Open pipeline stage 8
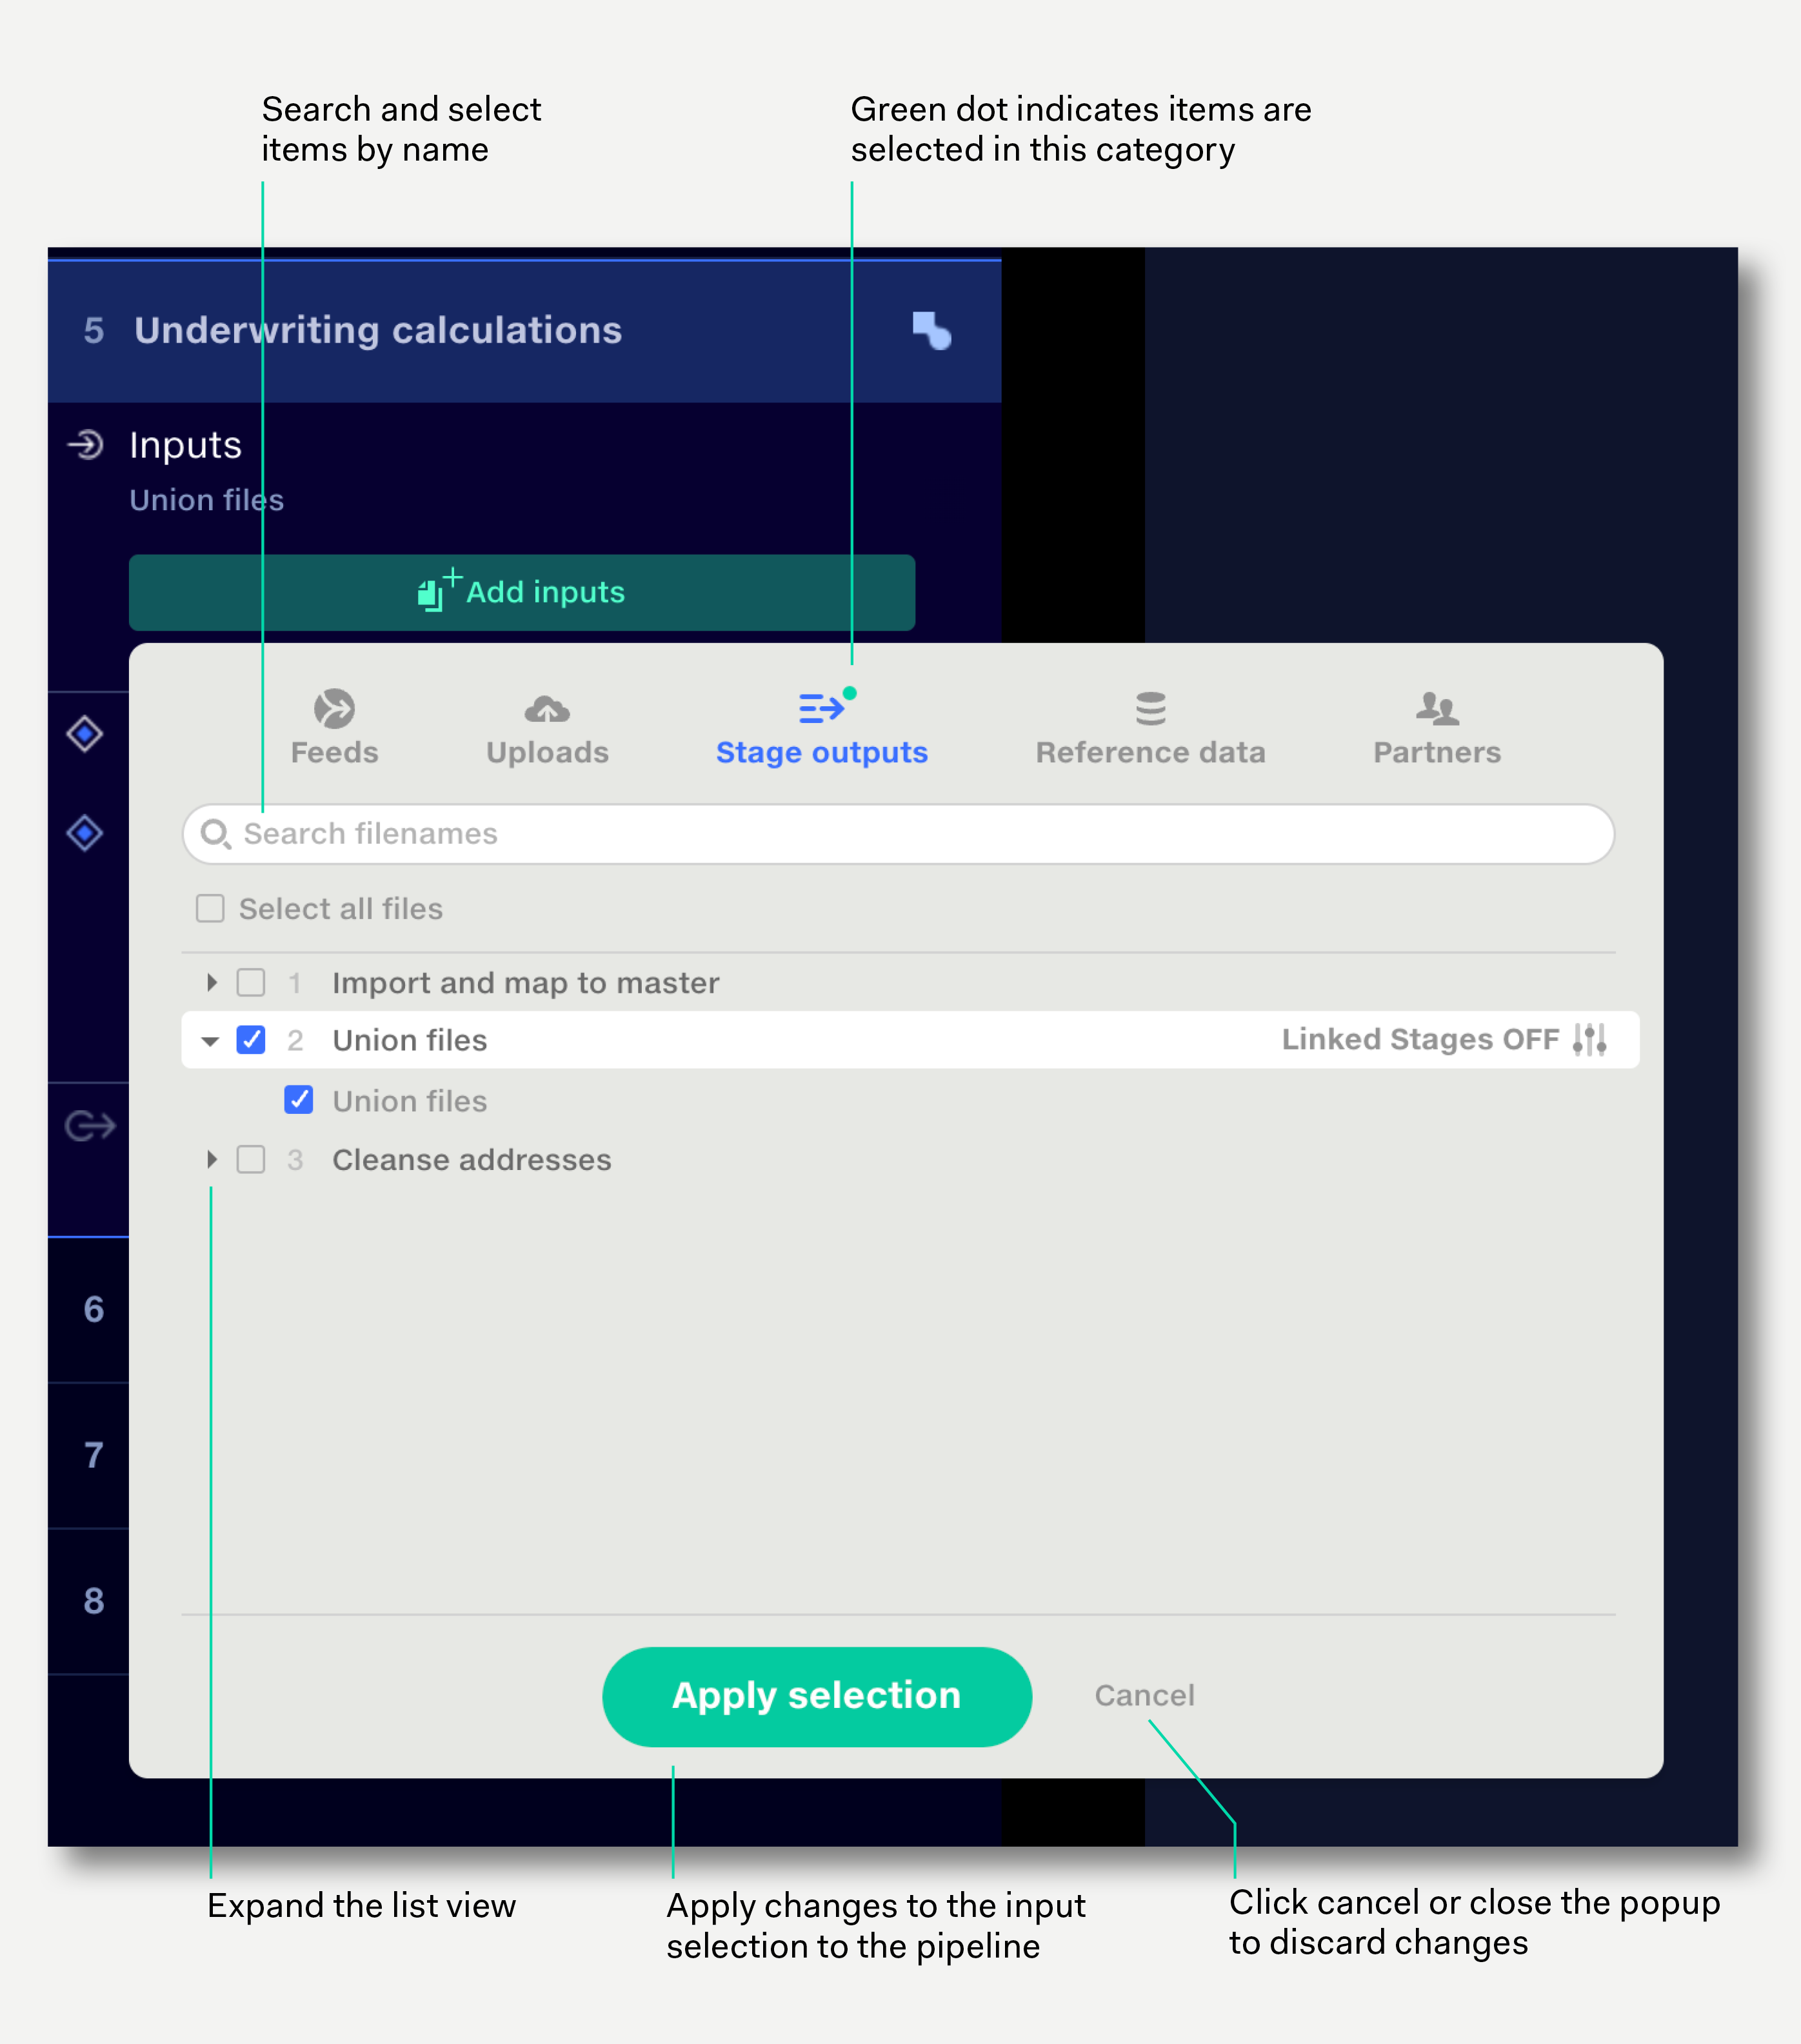1801x2044 pixels. [x=93, y=1601]
